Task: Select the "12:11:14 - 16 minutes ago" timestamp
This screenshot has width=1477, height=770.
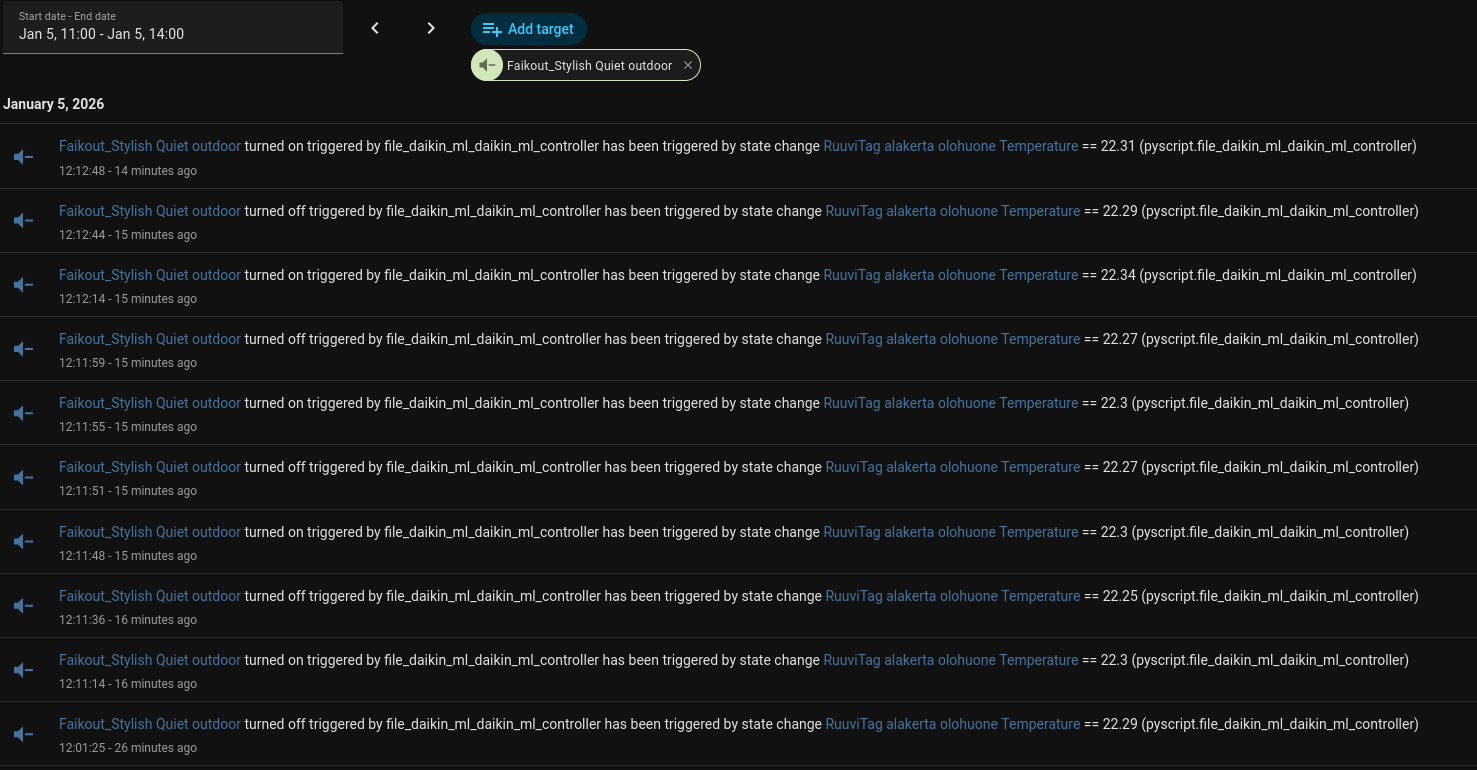Action: tap(128, 684)
